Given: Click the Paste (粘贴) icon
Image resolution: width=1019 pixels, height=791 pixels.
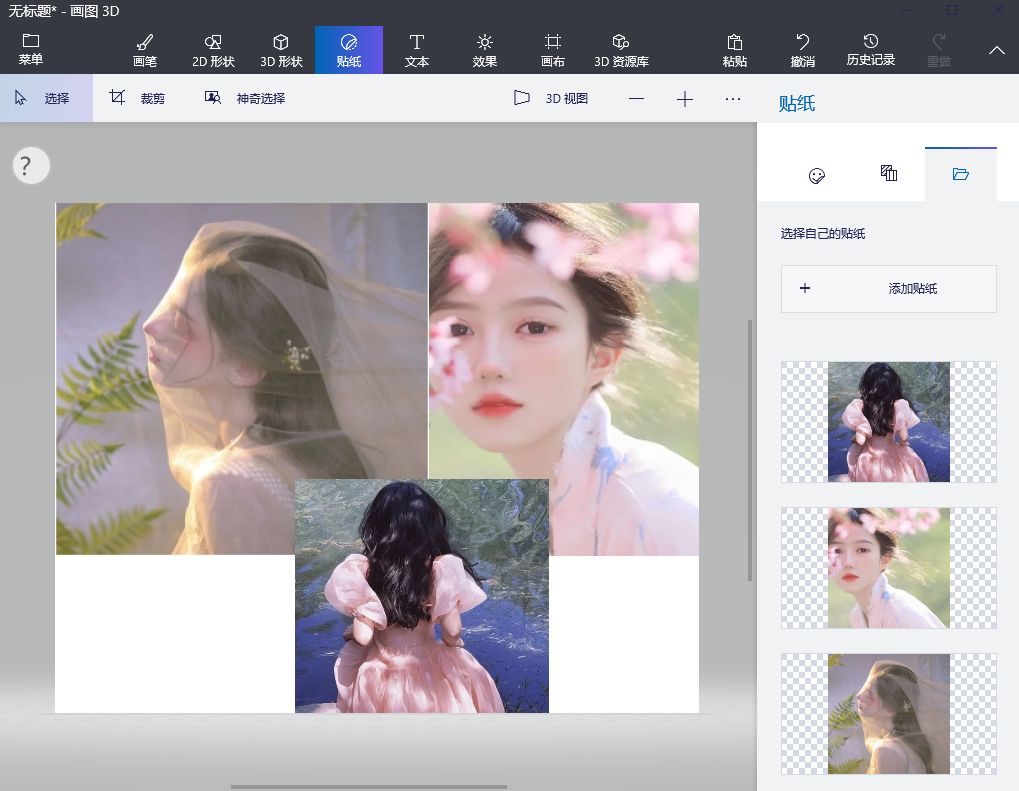Looking at the screenshot, I should click(735, 50).
